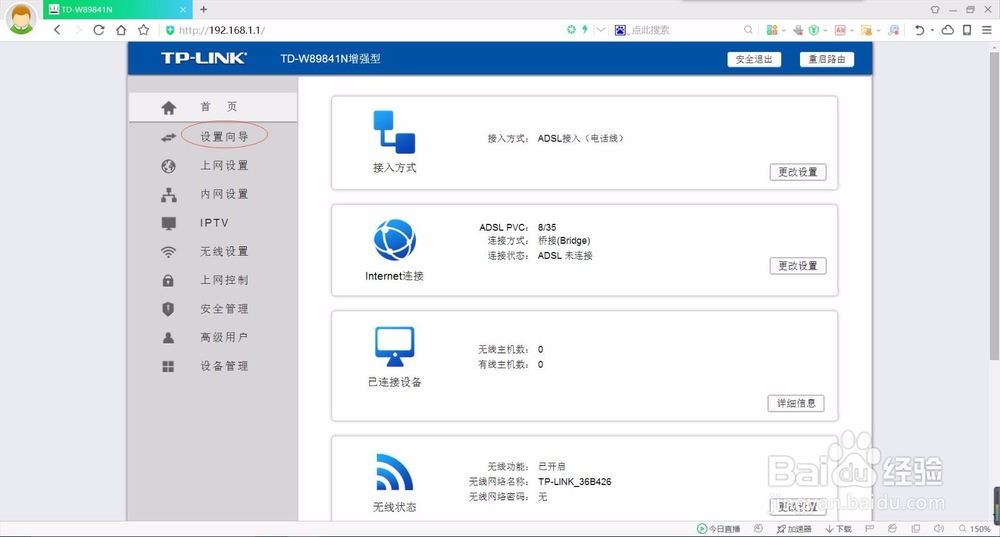Bookmark the page with the star icon

143,30
